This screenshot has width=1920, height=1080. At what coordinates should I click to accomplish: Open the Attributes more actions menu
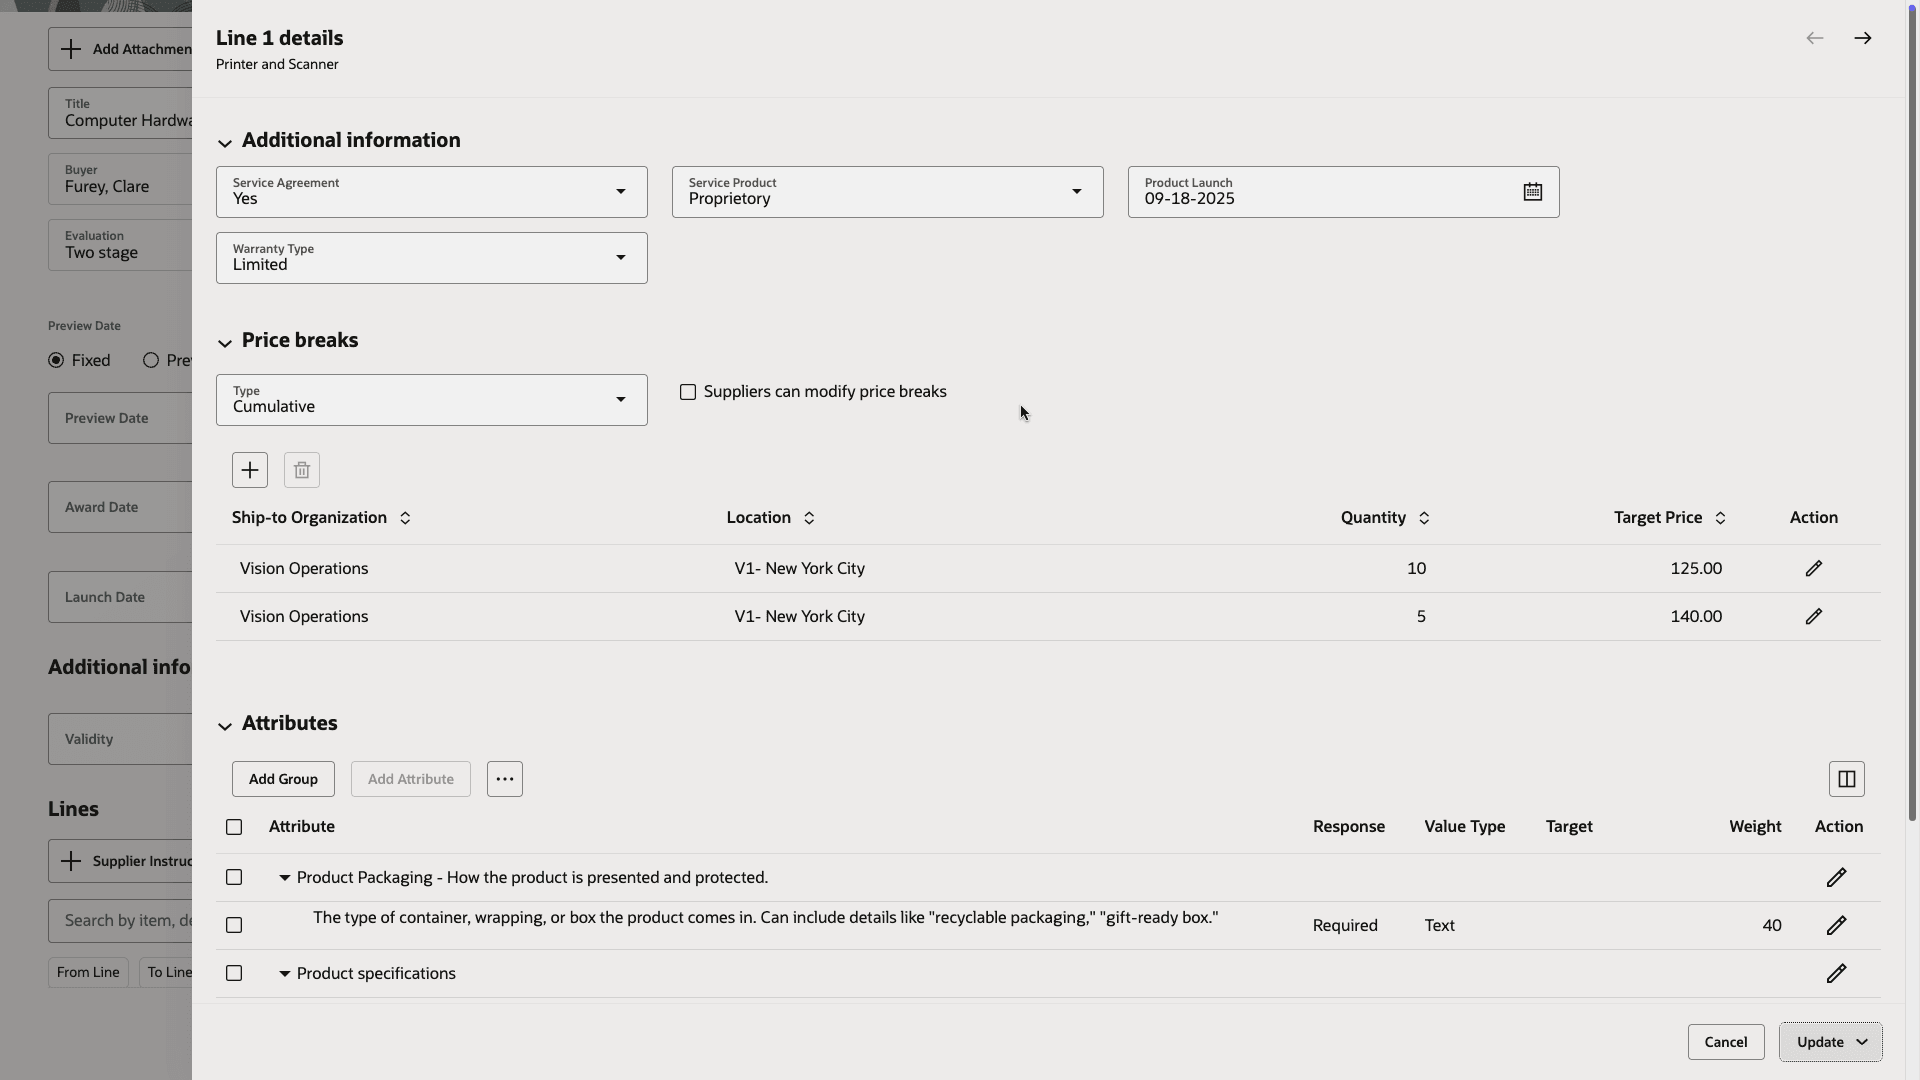click(x=504, y=779)
